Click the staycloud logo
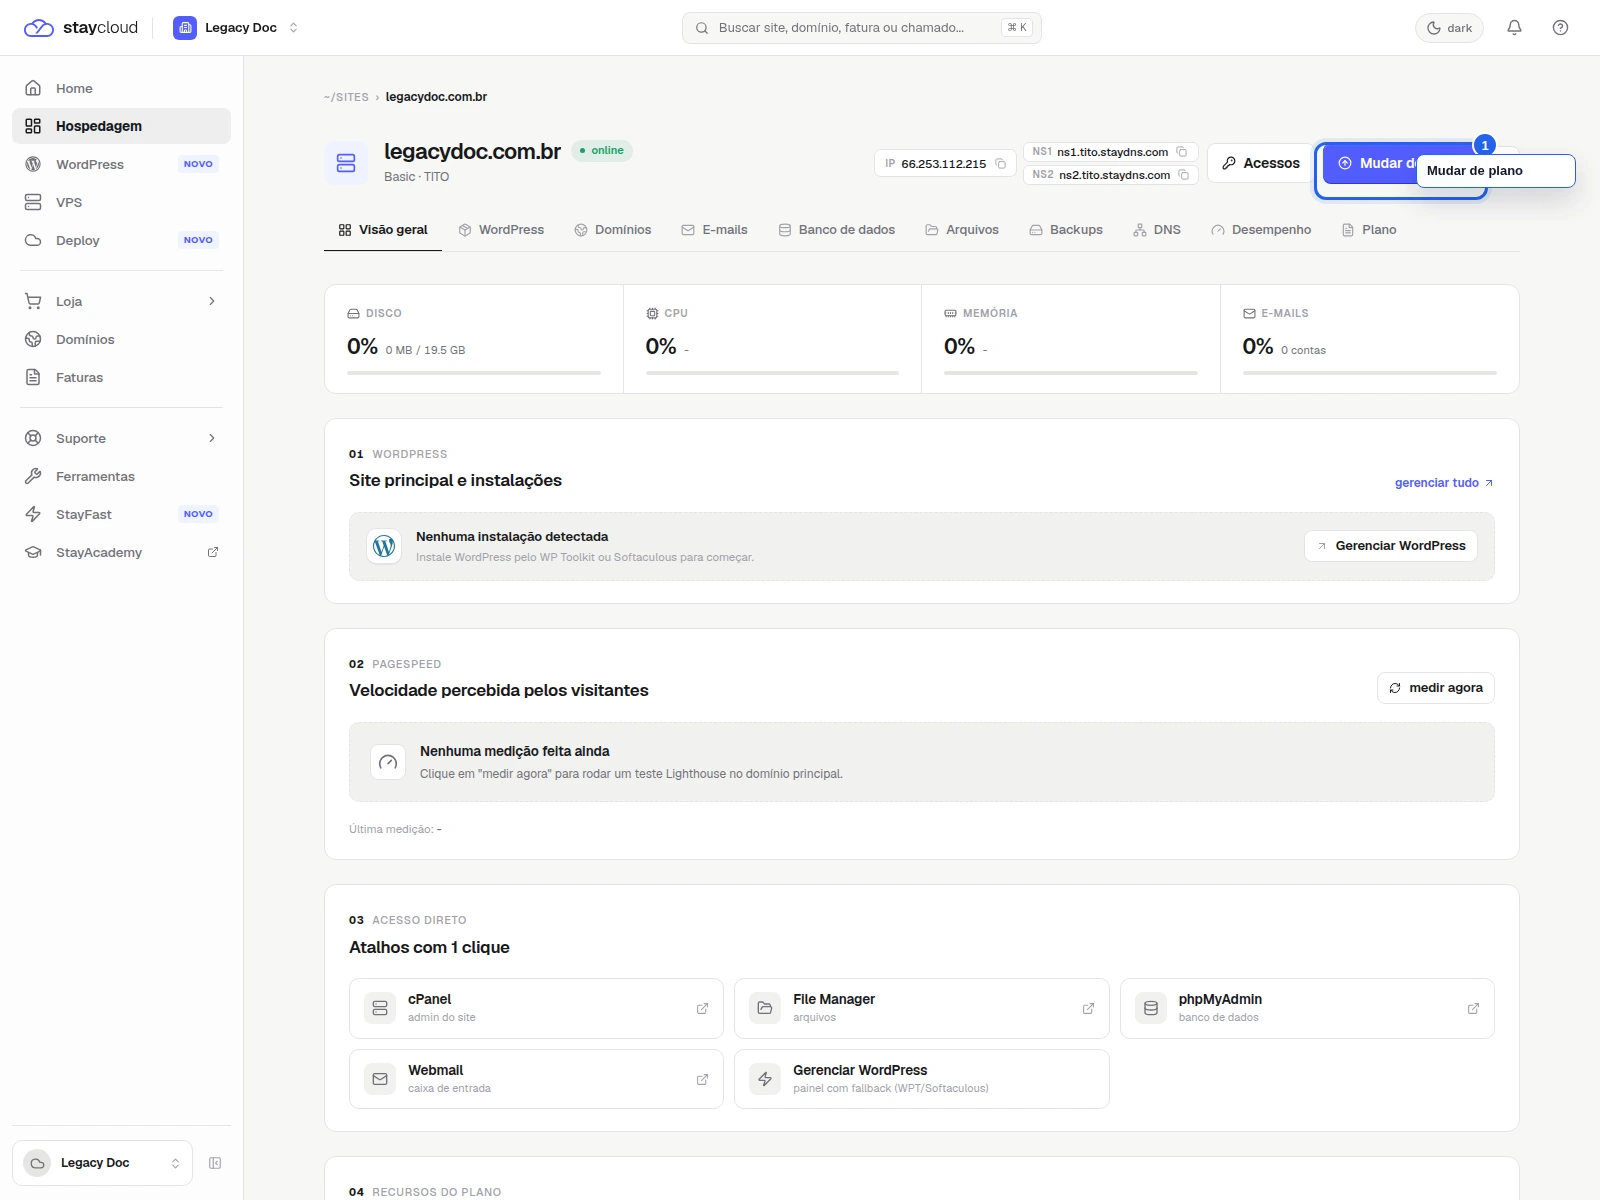The width and height of the screenshot is (1600, 1200). click(x=81, y=28)
